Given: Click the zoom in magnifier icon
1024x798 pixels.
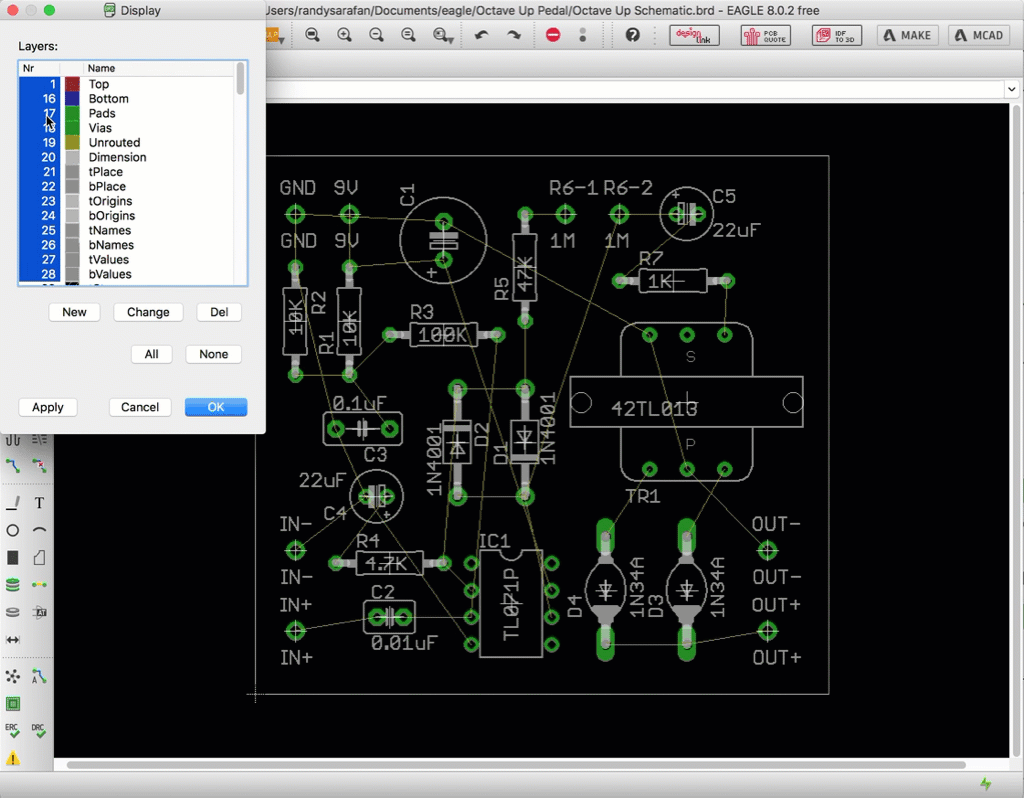Looking at the screenshot, I should pyautogui.click(x=344, y=35).
